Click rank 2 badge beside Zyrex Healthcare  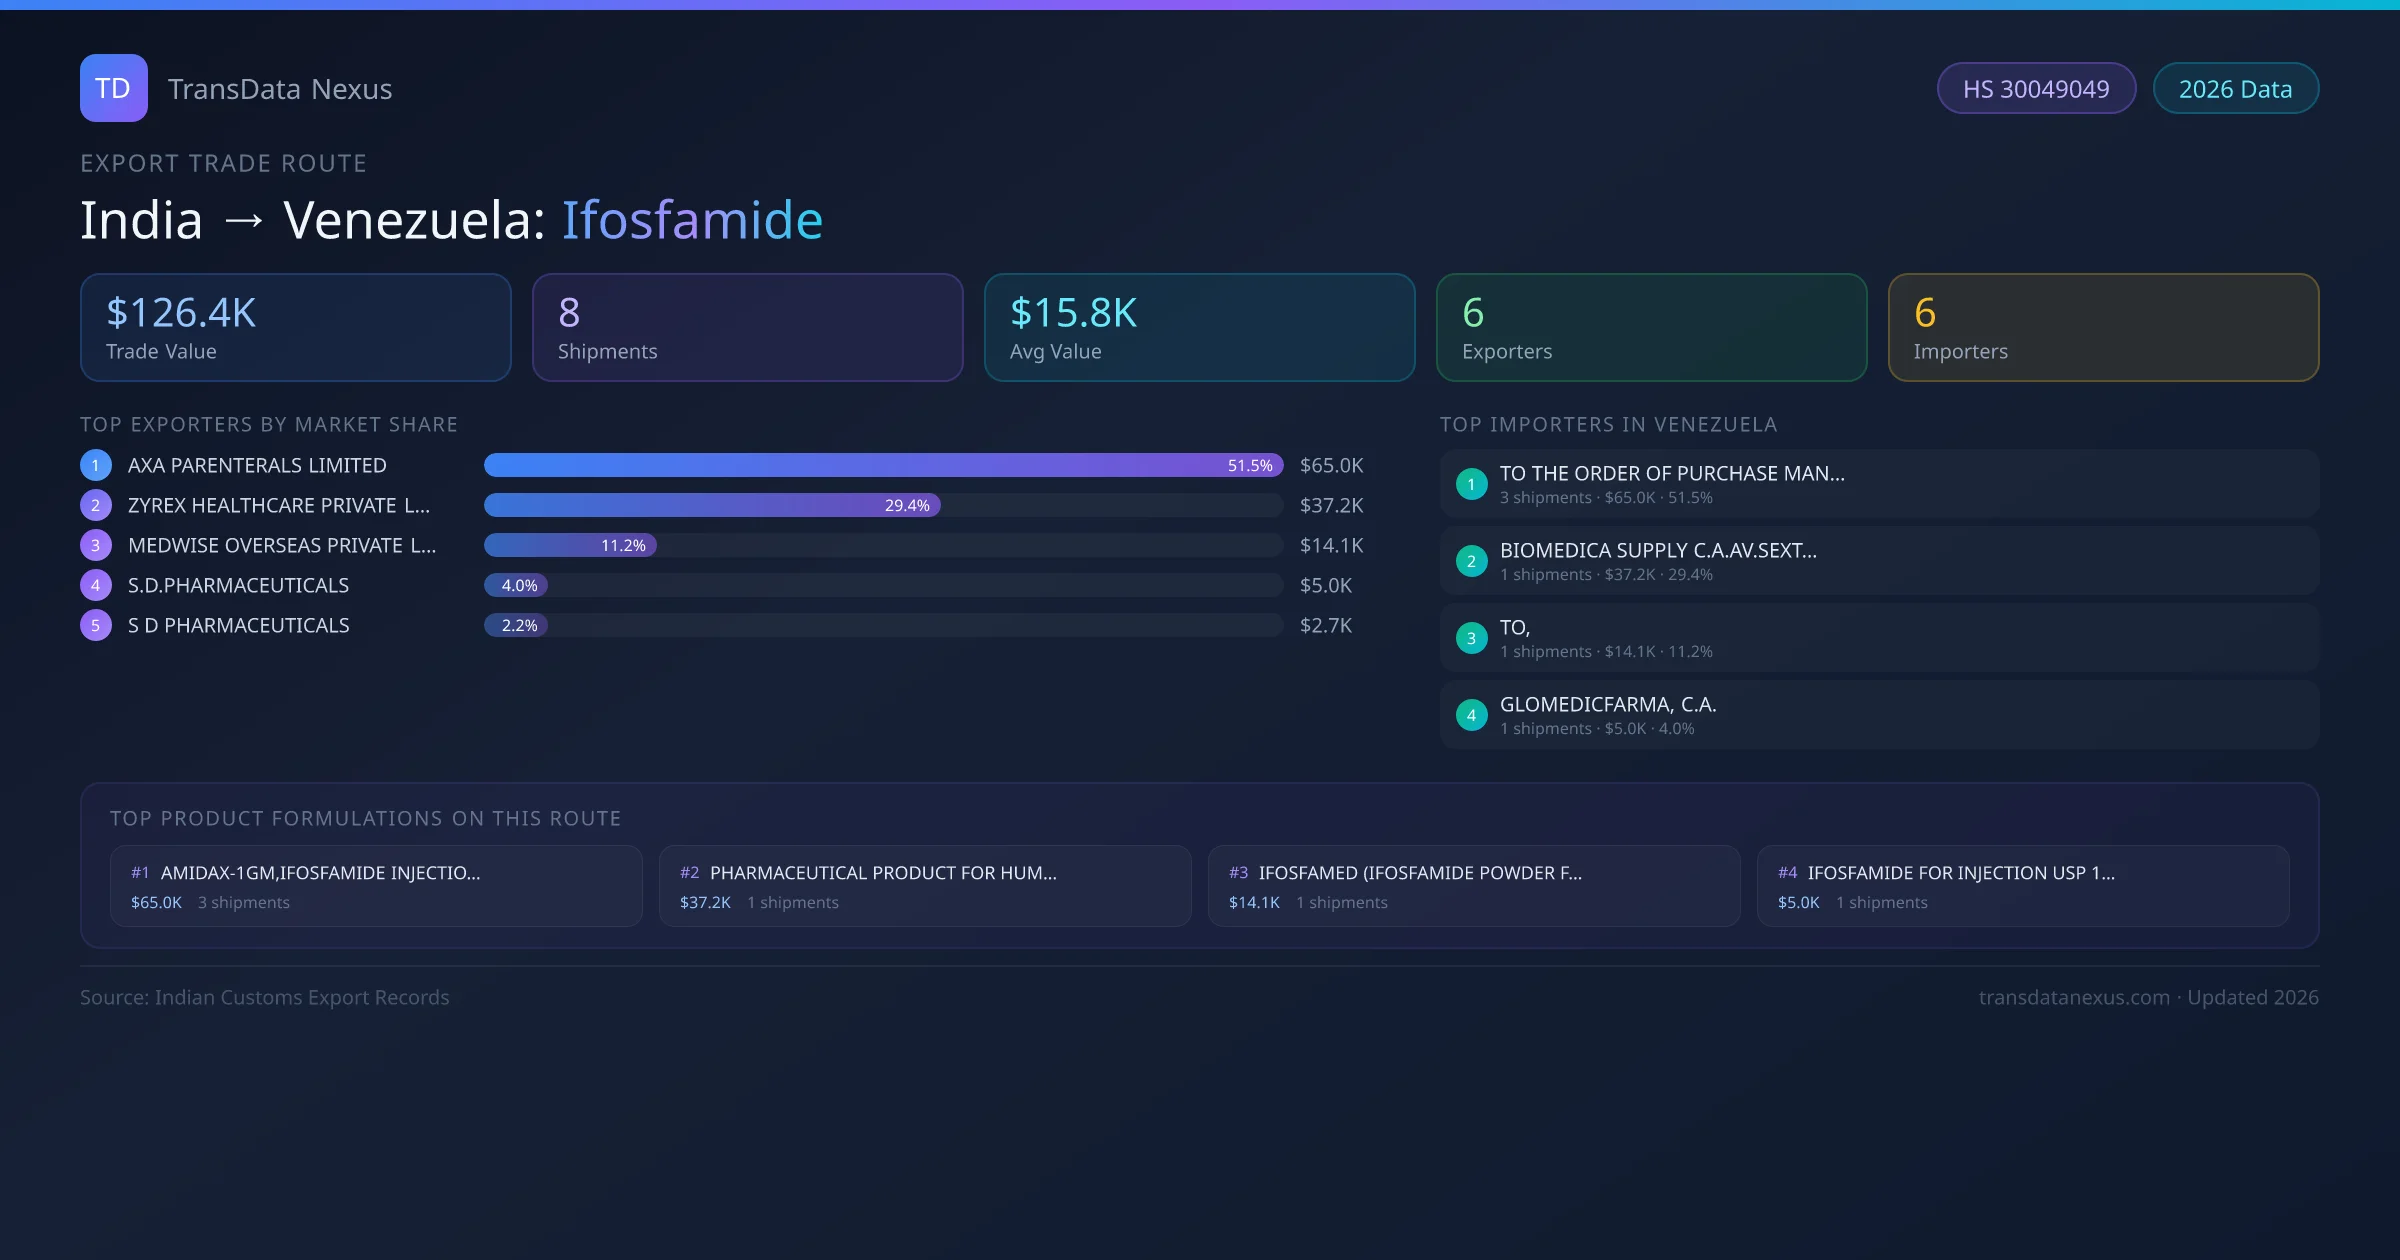[96, 505]
